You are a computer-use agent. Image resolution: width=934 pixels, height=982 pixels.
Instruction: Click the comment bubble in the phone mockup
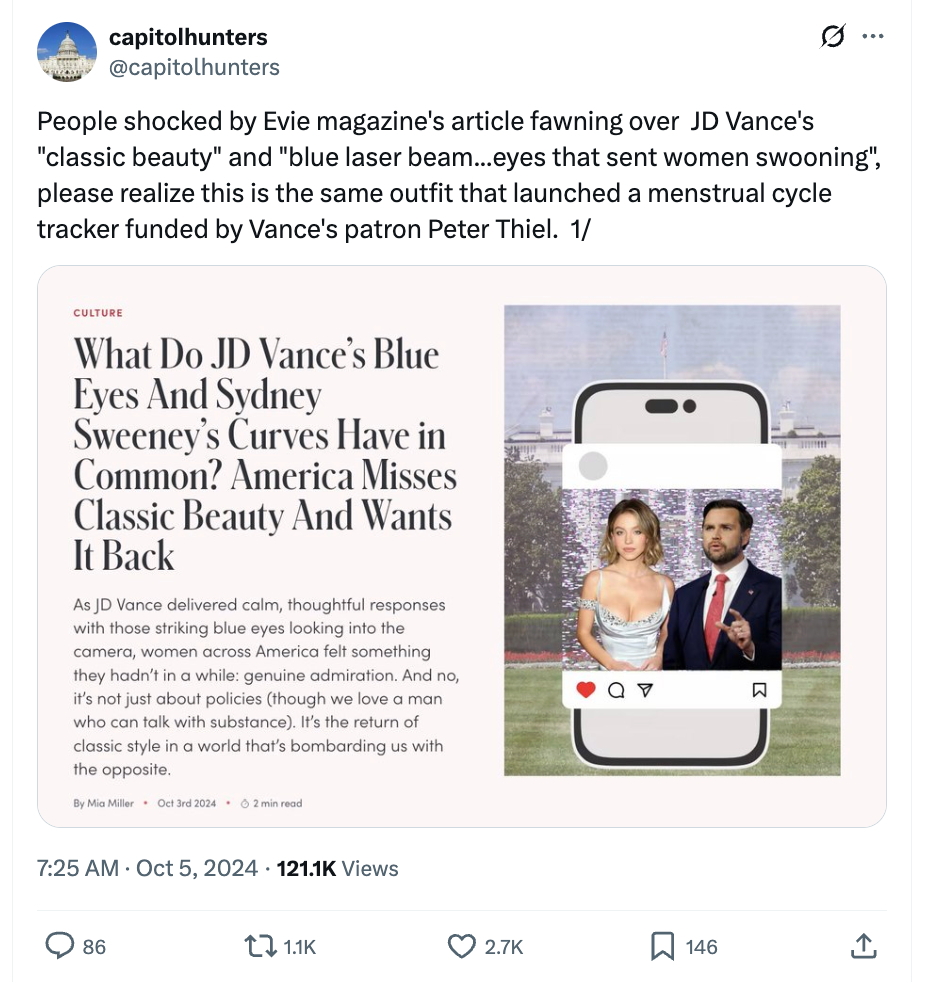[x=615, y=689]
